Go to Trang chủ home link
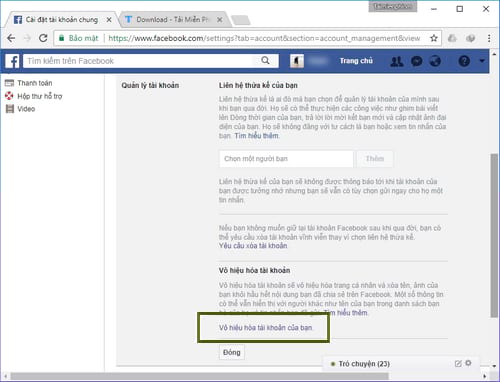This screenshot has width=500, height=382. point(356,61)
